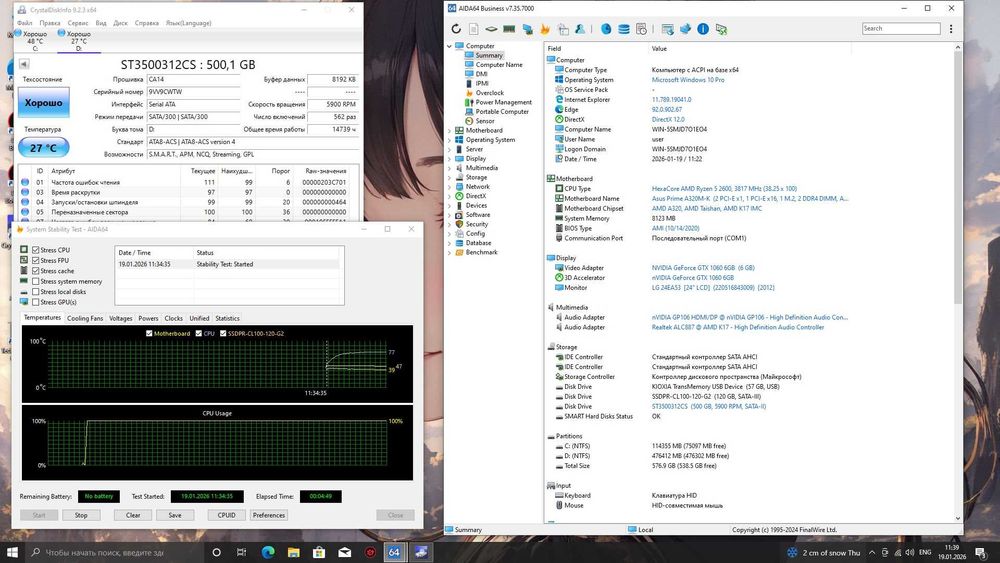Click the previous disk arrow in CrystalDiskInfo
This screenshot has height=563, width=1000.
(24, 64)
